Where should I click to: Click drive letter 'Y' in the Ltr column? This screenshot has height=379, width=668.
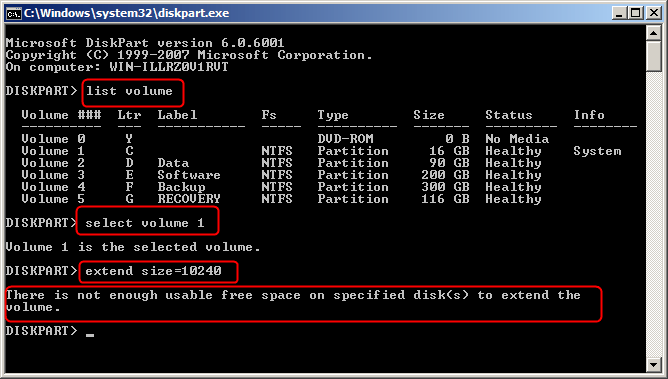click(129, 139)
